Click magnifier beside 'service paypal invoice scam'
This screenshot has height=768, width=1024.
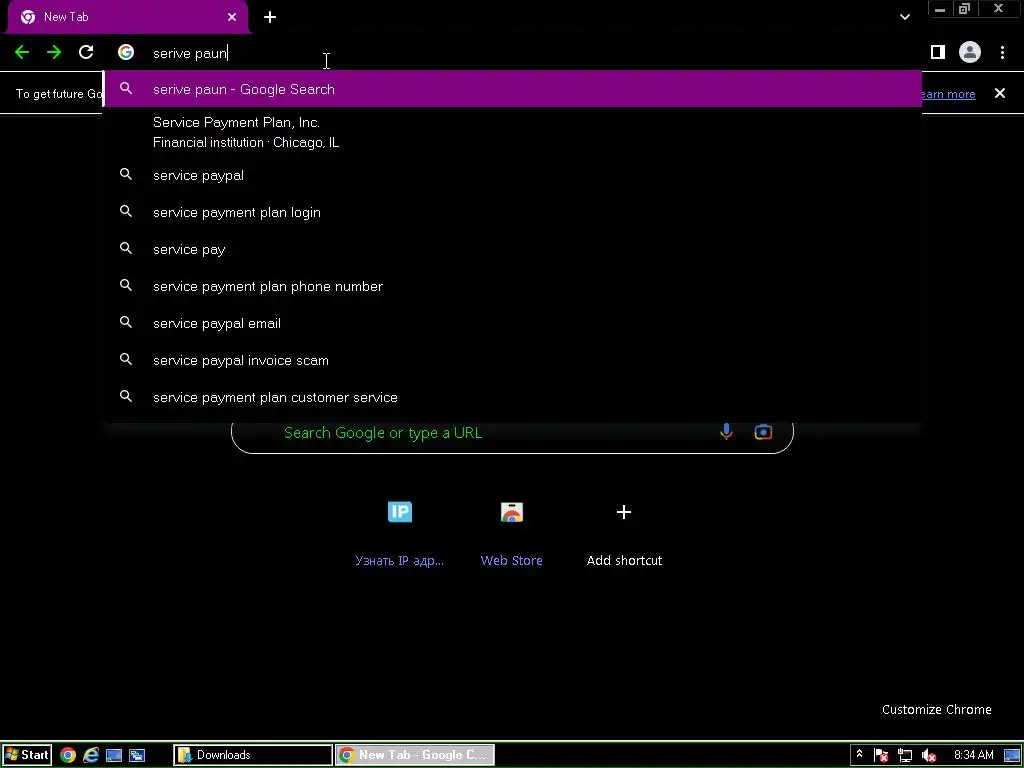126,359
